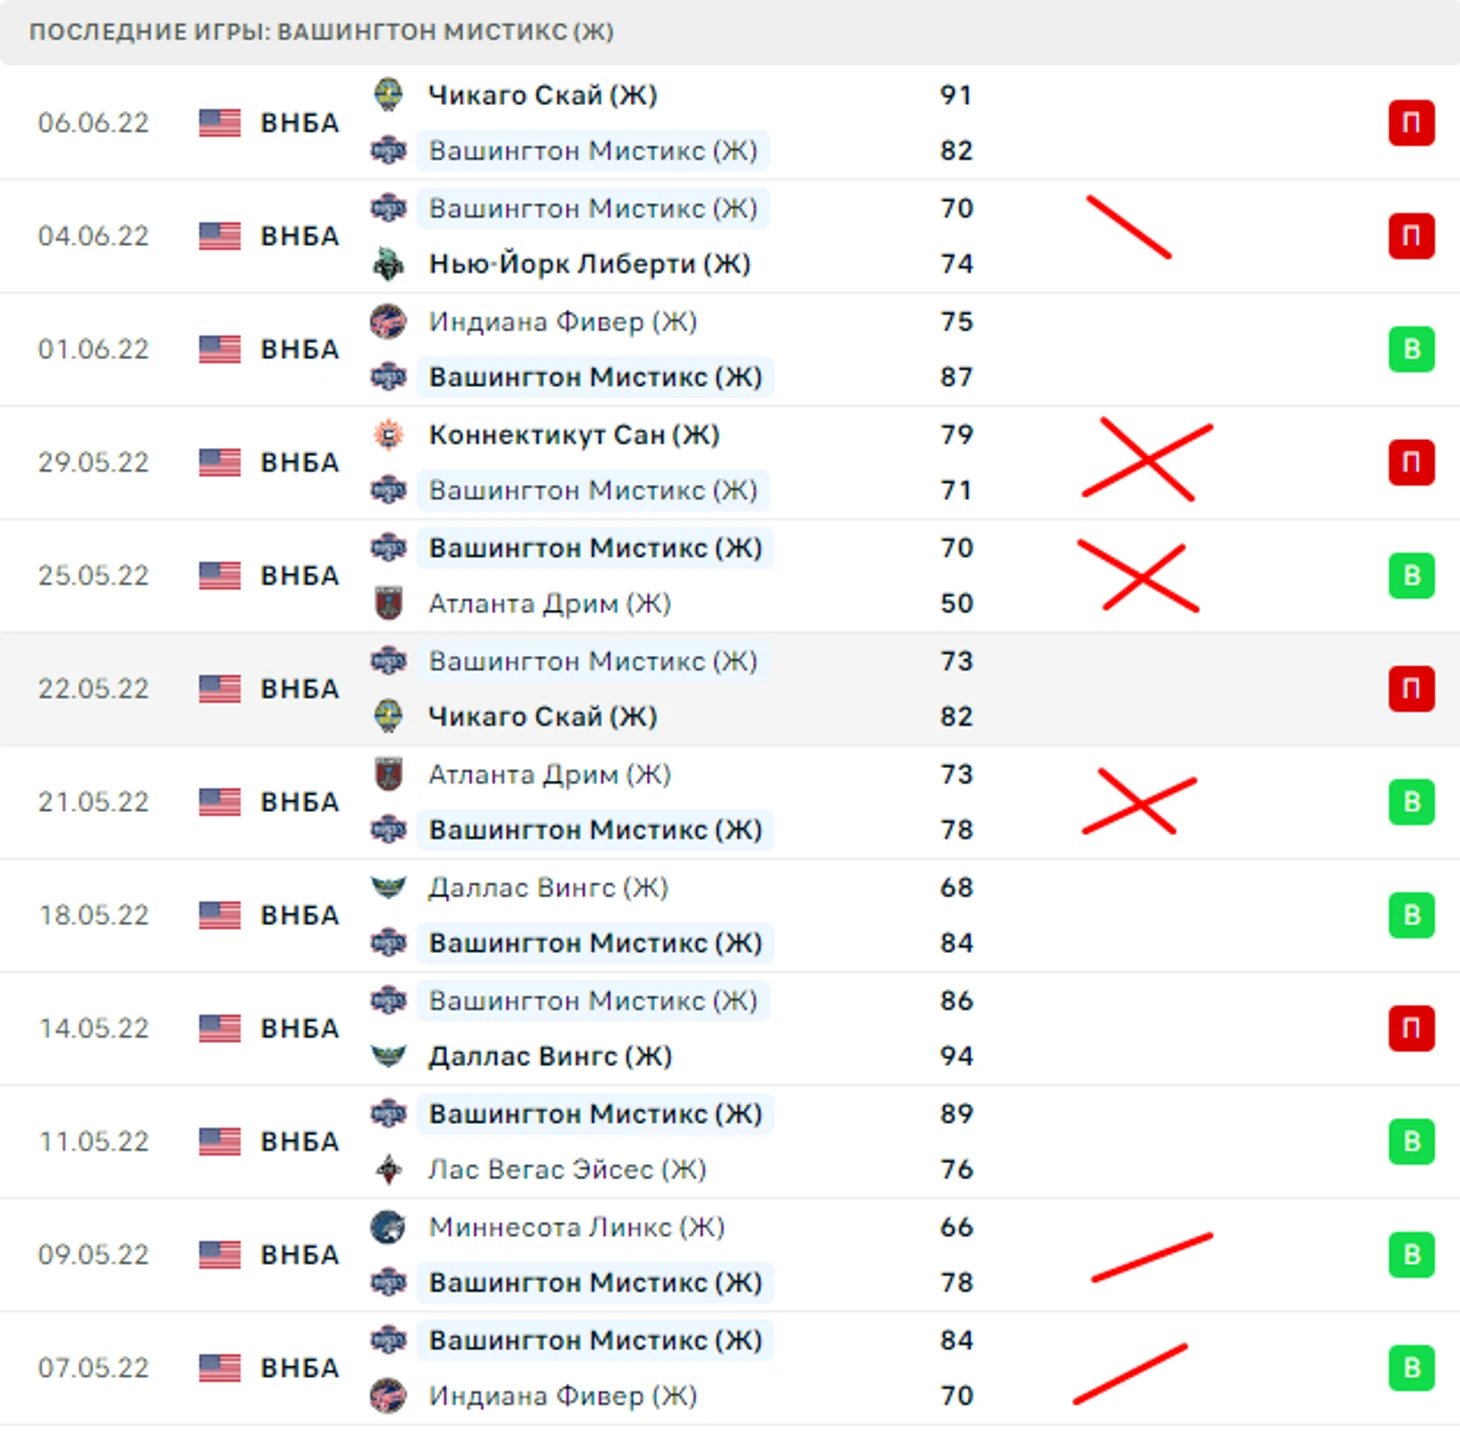Select the Connecticut Sun logo in the 29.05.22 game
Viewport: 1460px width, 1432px height.
(x=388, y=435)
